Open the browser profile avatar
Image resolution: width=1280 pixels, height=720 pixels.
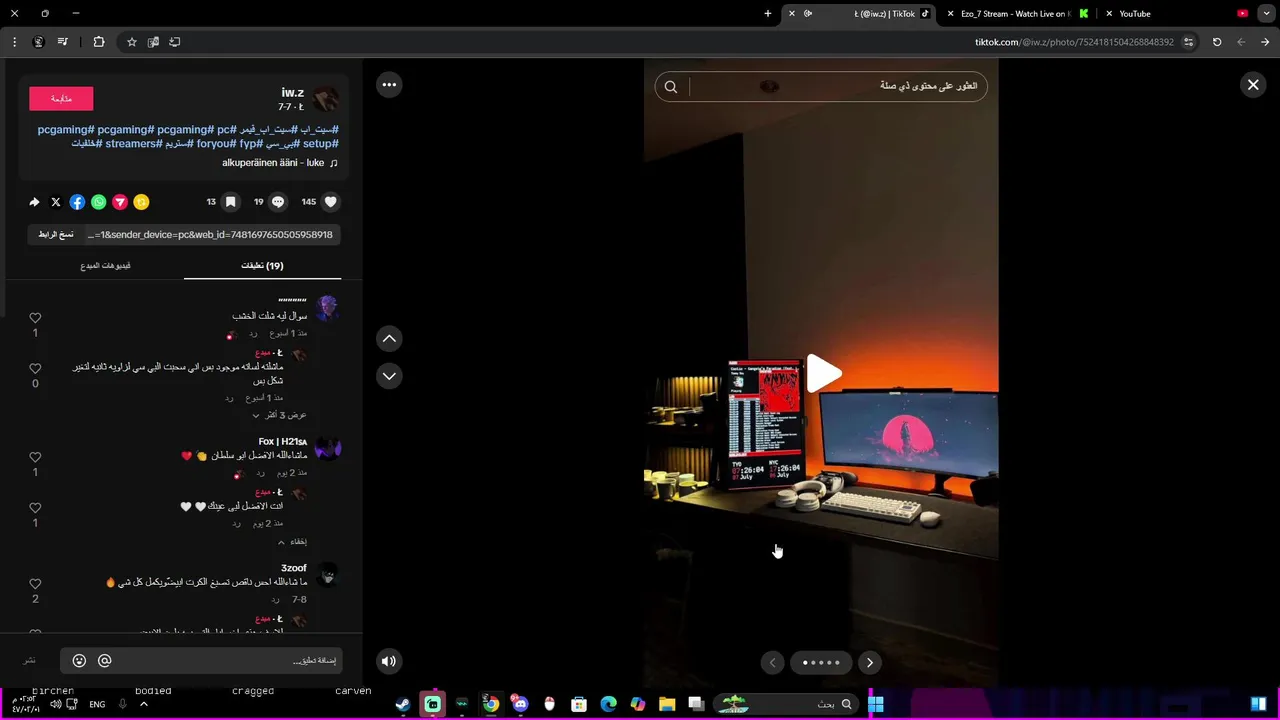click(38, 42)
